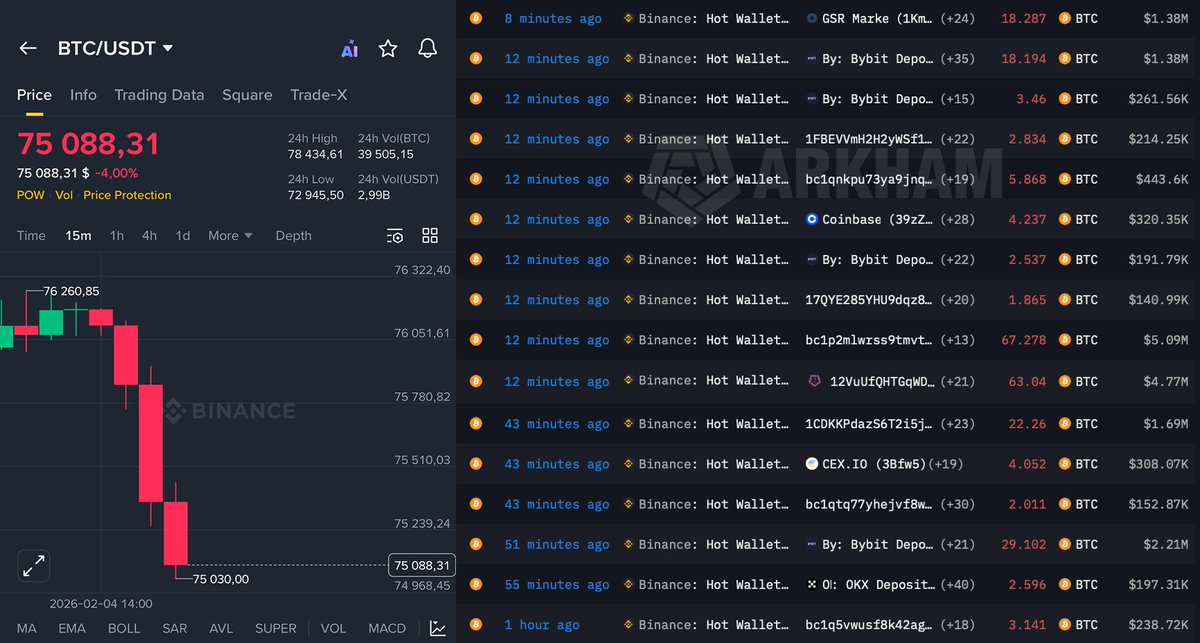This screenshot has width=1200, height=643.
Task: Open the OKX Deposit recipient entity
Action: click(870, 585)
